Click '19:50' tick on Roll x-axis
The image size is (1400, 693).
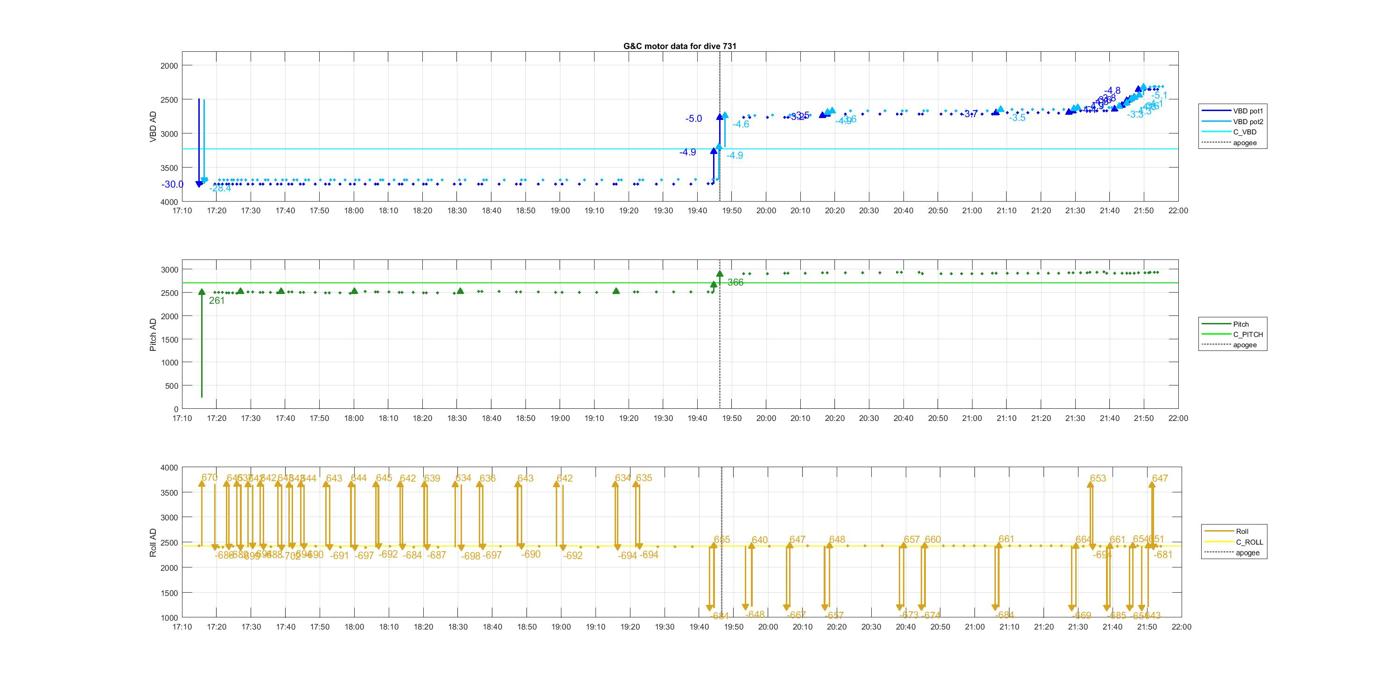(x=733, y=627)
